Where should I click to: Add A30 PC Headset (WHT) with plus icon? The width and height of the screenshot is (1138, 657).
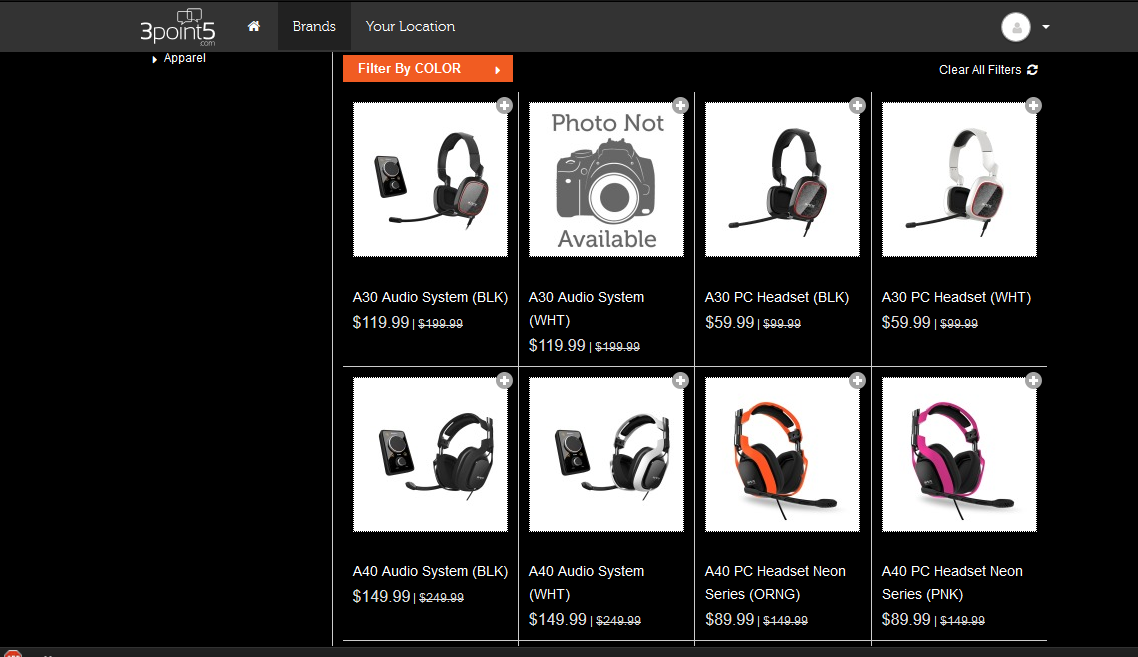[x=1033, y=106]
